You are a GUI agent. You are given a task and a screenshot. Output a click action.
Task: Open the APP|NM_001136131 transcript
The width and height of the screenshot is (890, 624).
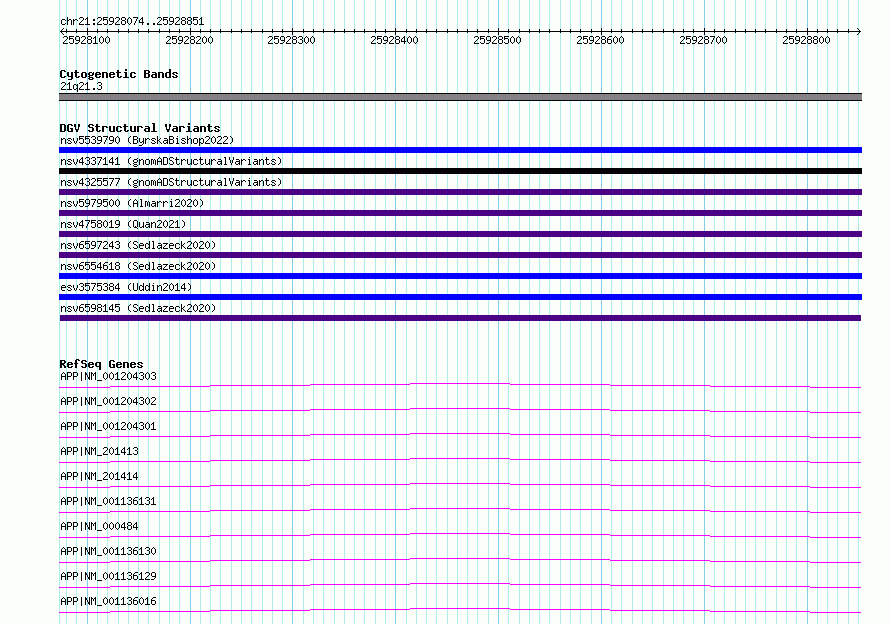tap(108, 501)
